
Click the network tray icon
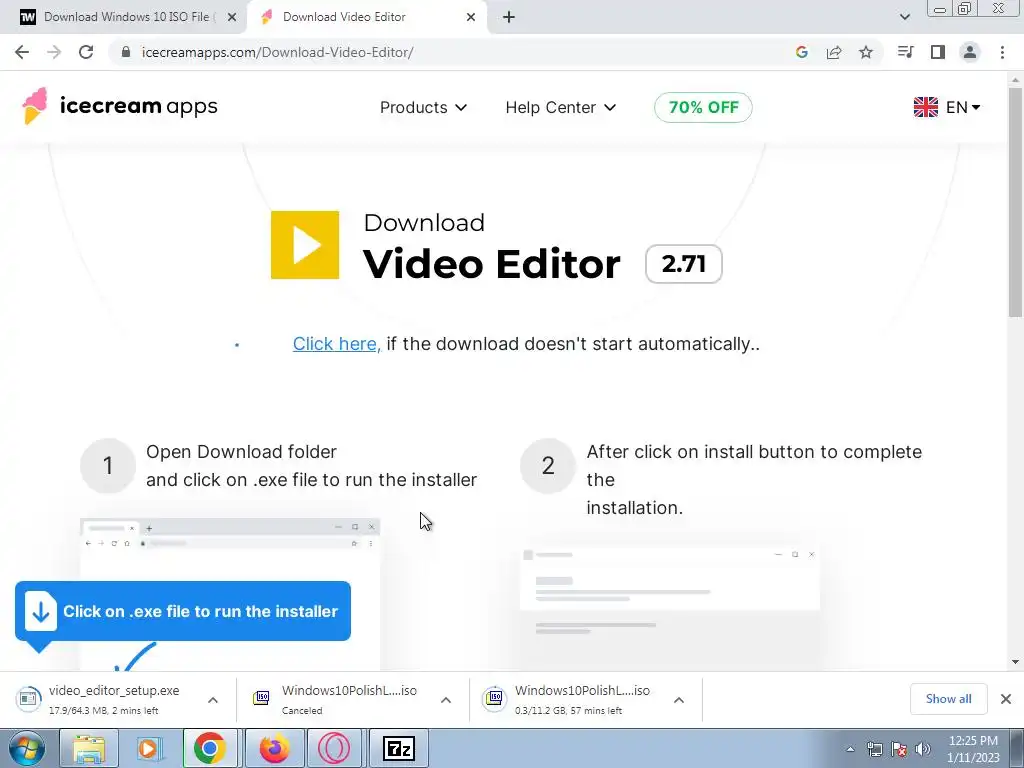(874, 749)
